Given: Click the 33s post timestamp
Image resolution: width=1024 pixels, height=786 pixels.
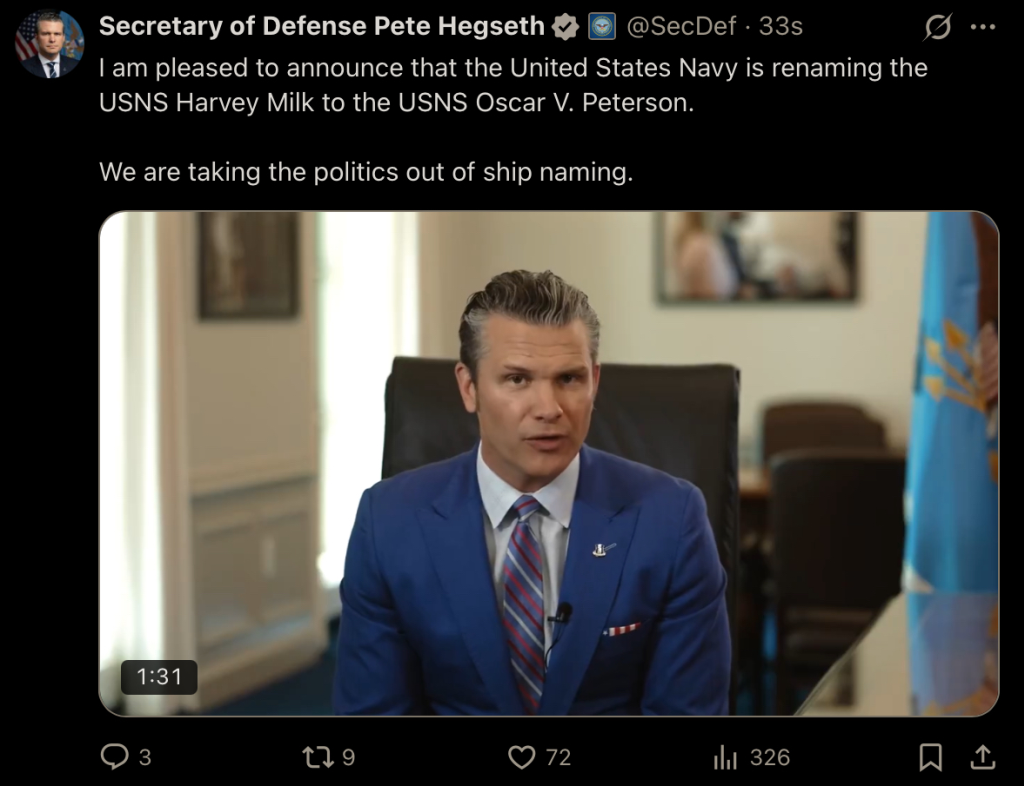Looking at the screenshot, I should pos(781,27).
